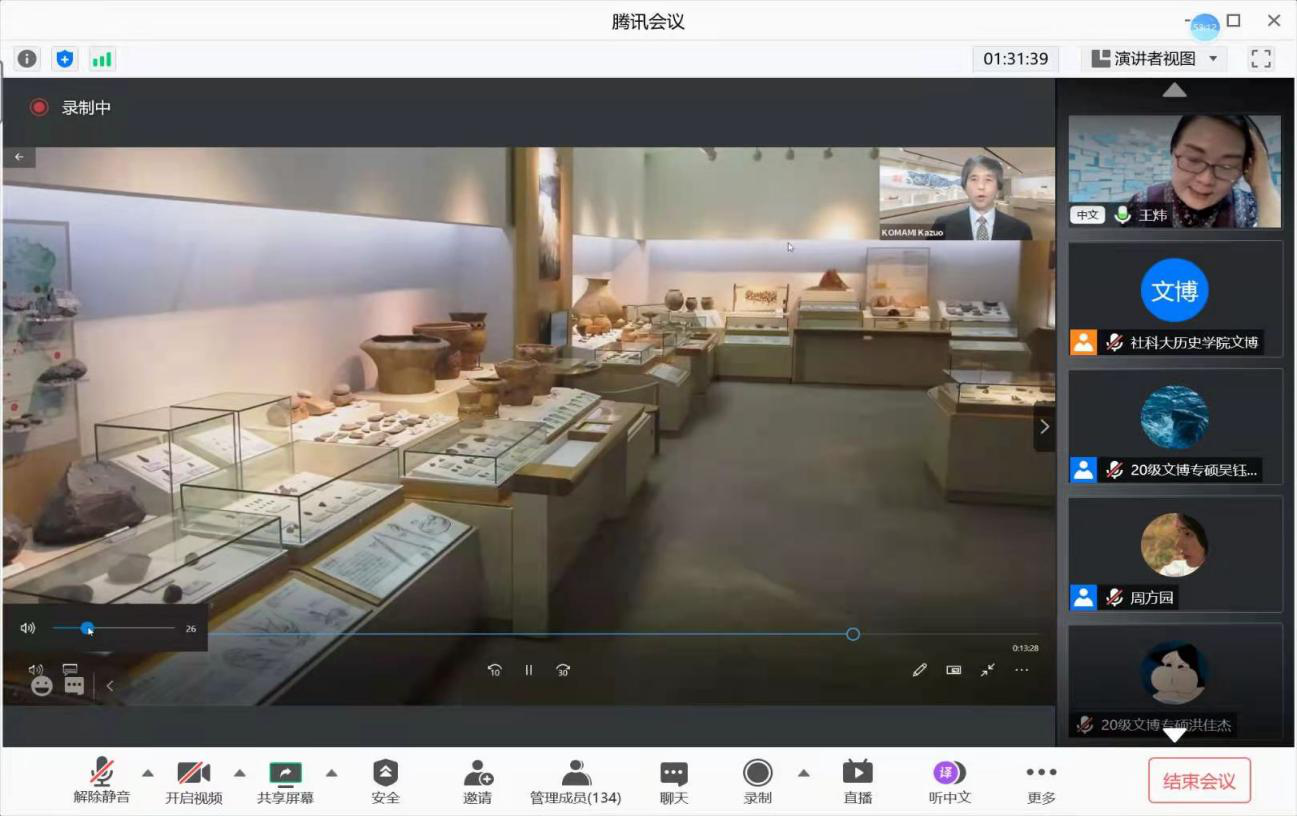Pause the shared museum video
This screenshot has width=1297, height=816.
point(529,670)
